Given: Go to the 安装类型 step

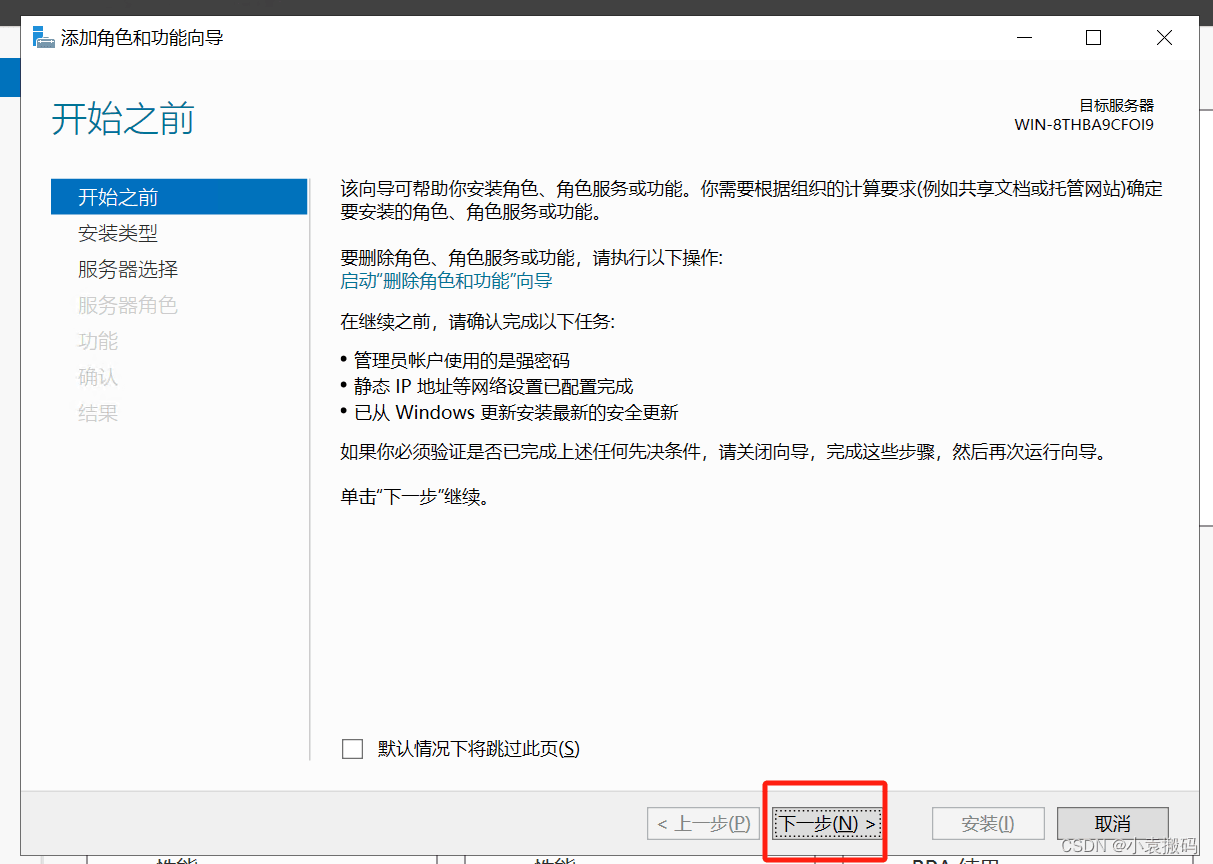Looking at the screenshot, I should 118,233.
